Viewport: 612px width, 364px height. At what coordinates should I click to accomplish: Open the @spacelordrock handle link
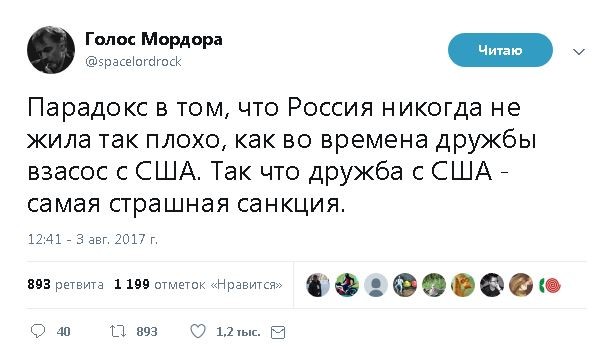(133, 61)
